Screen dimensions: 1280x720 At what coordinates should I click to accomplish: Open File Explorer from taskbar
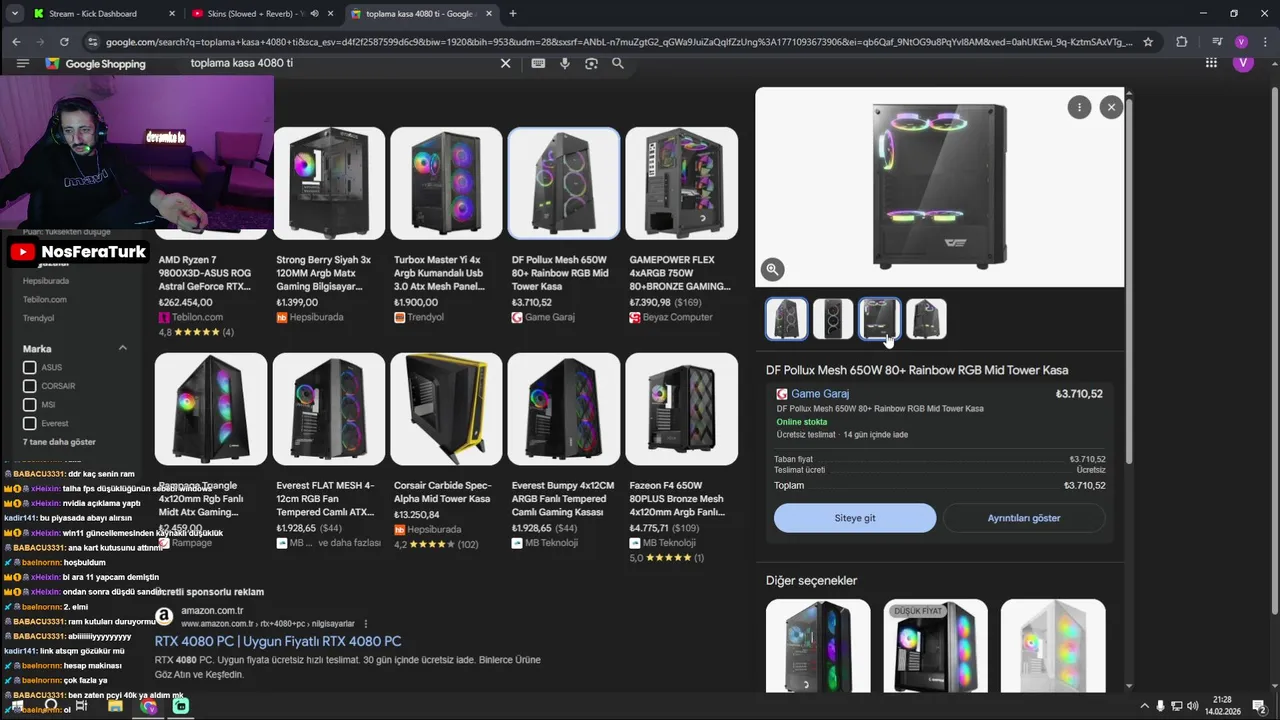click(x=115, y=706)
